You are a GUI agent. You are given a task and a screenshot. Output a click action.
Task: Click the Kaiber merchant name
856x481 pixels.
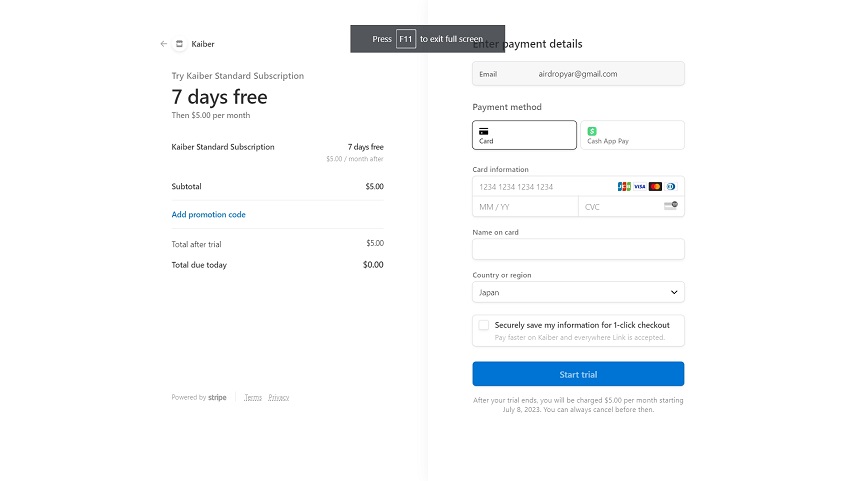point(203,44)
